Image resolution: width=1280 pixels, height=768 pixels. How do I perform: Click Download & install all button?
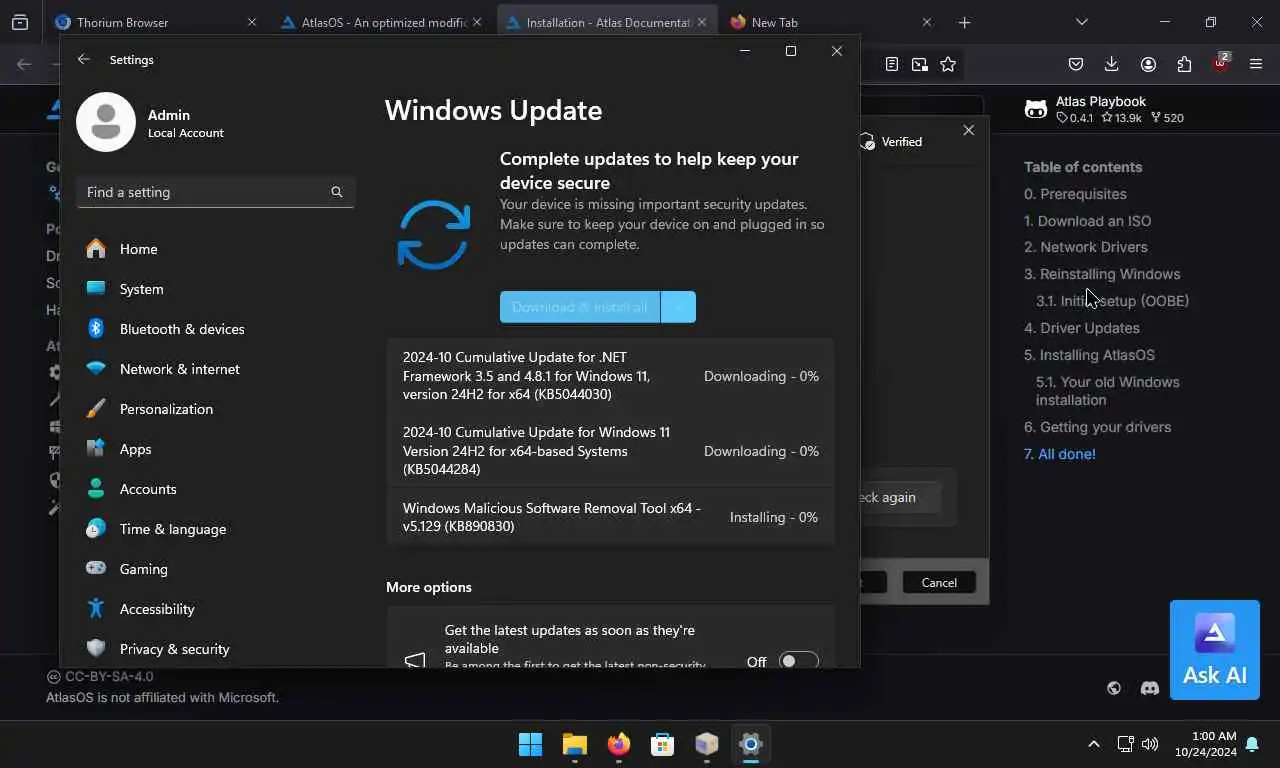coord(580,307)
